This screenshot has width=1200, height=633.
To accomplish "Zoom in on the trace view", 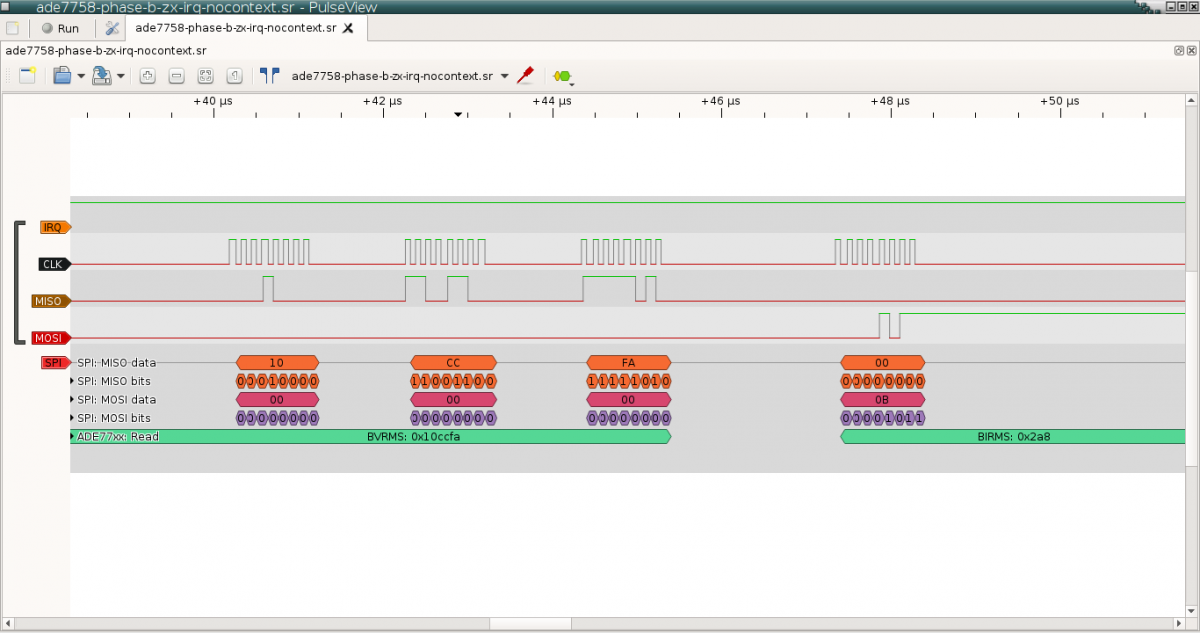I will pos(147,75).
